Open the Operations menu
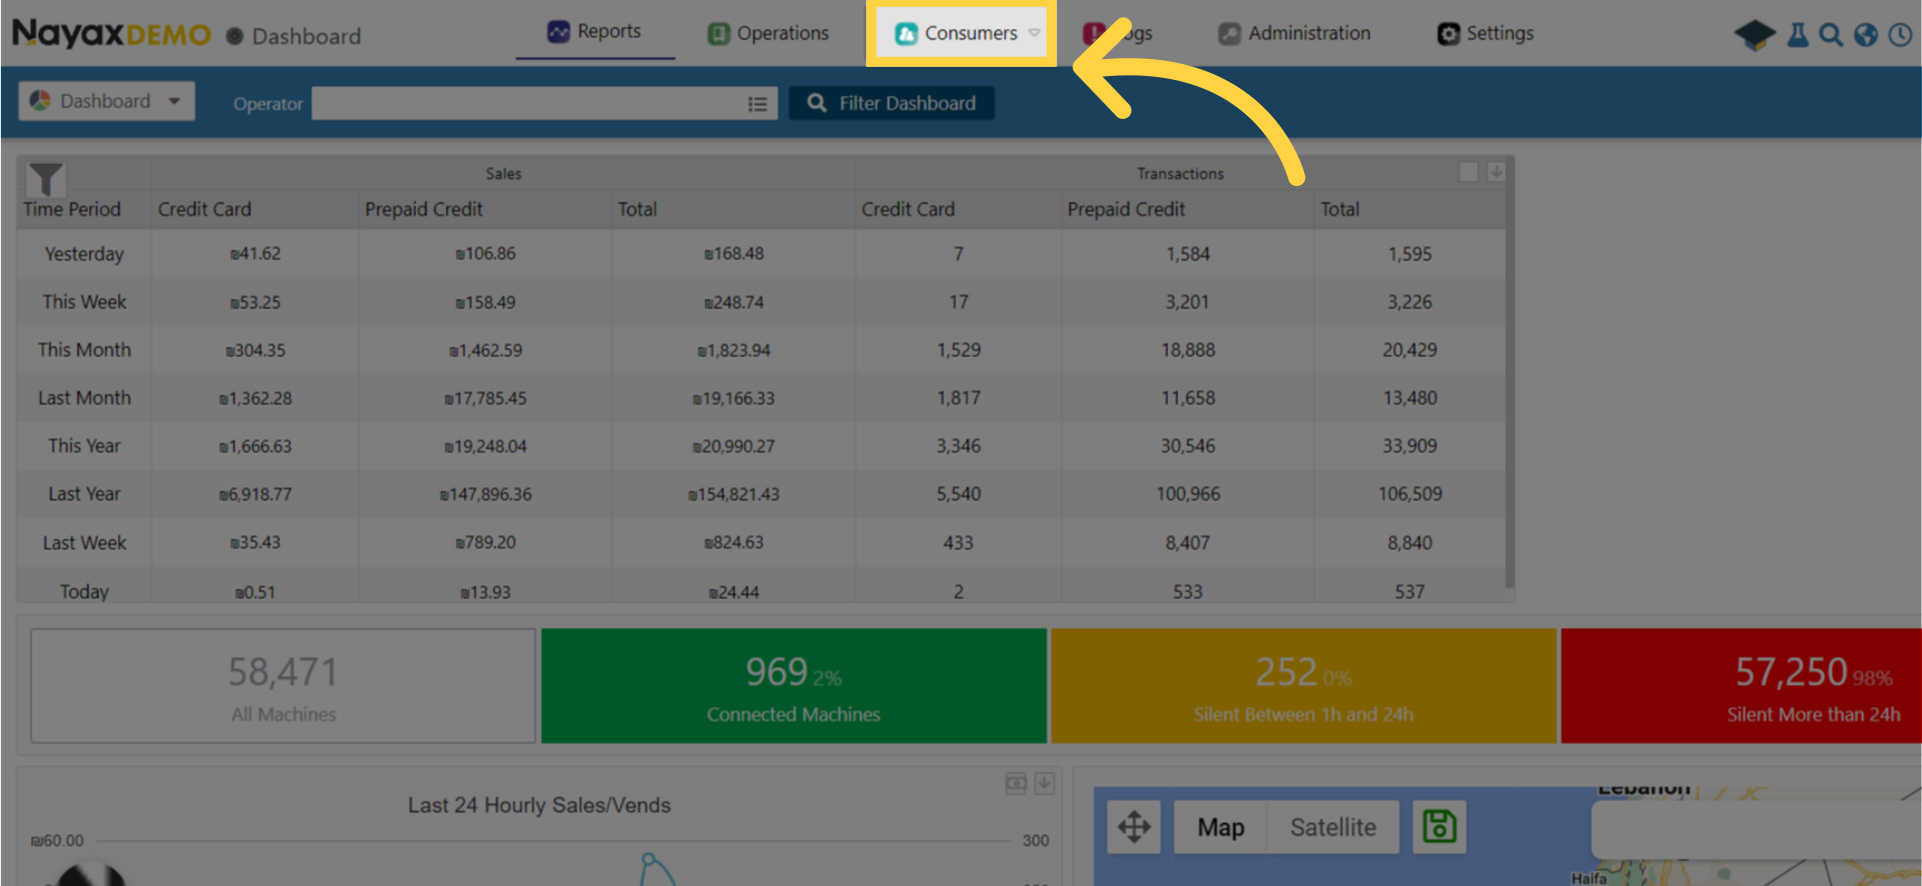 pos(768,33)
